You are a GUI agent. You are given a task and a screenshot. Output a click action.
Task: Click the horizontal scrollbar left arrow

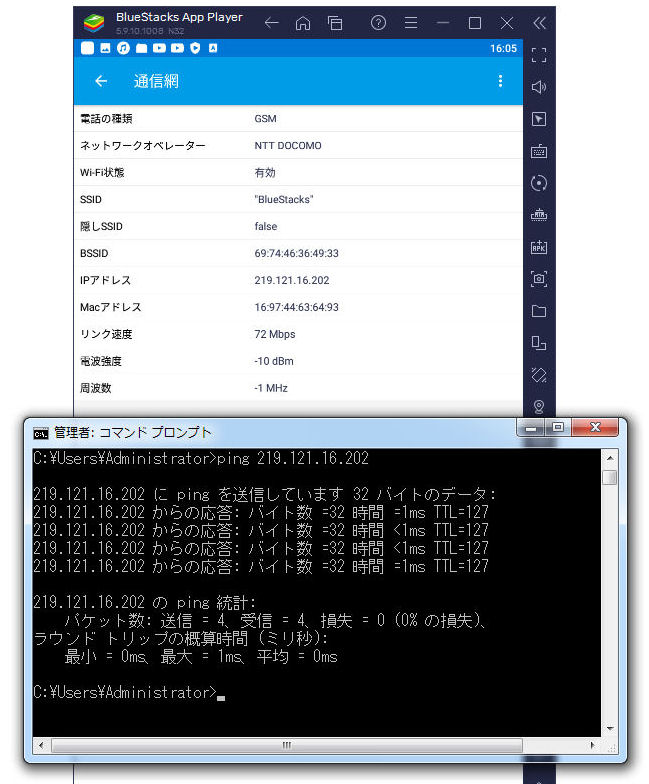click(41, 745)
